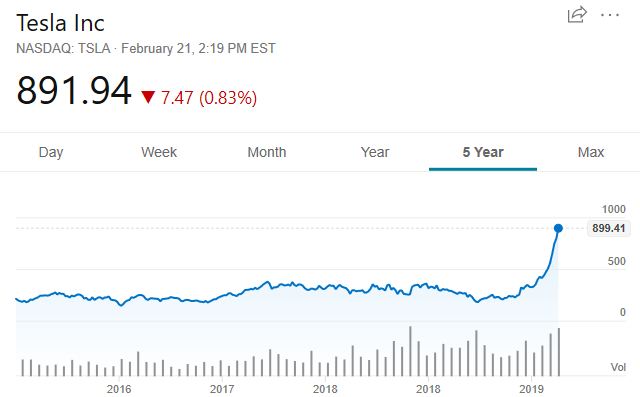Image resolution: width=640 pixels, height=397 pixels.
Task: Select the Year time range tab
Action: (375, 152)
